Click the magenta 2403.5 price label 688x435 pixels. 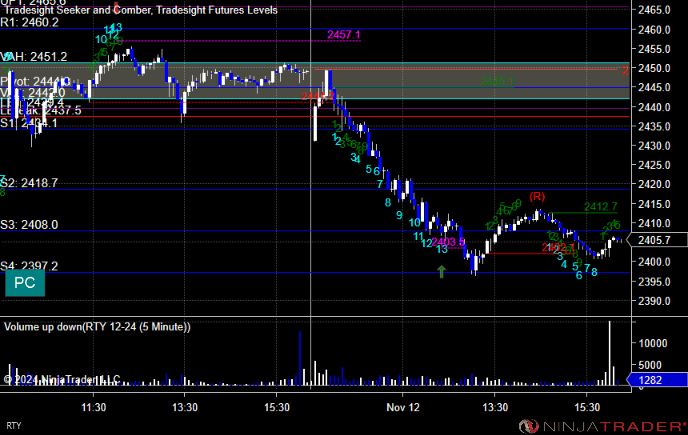click(448, 242)
